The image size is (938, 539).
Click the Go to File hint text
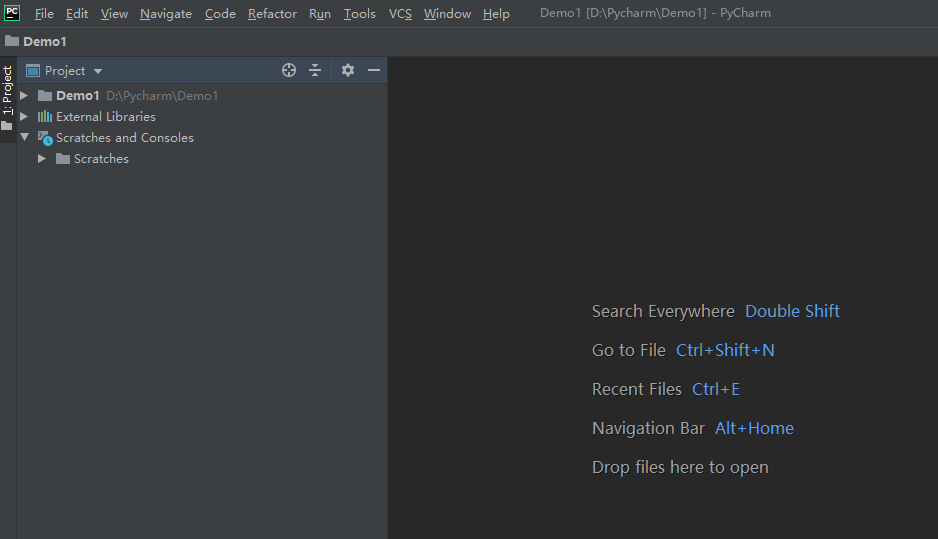tap(629, 350)
